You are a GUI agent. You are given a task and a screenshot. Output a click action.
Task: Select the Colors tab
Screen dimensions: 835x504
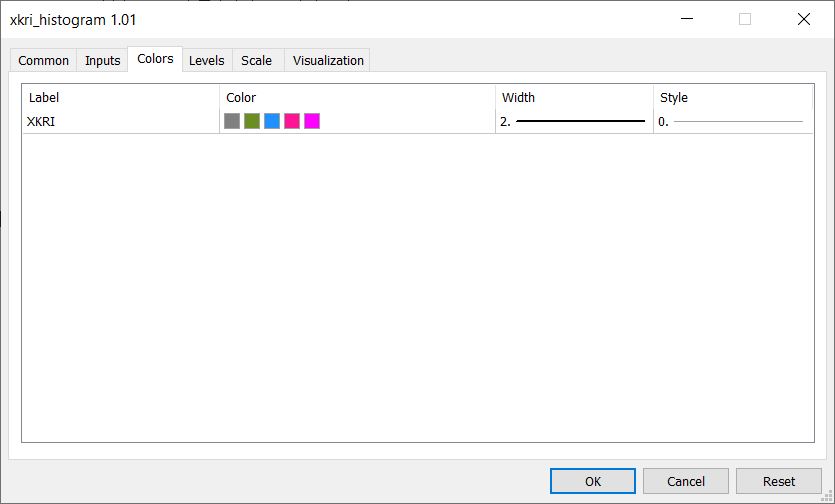pyautogui.click(x=155, y=59)
